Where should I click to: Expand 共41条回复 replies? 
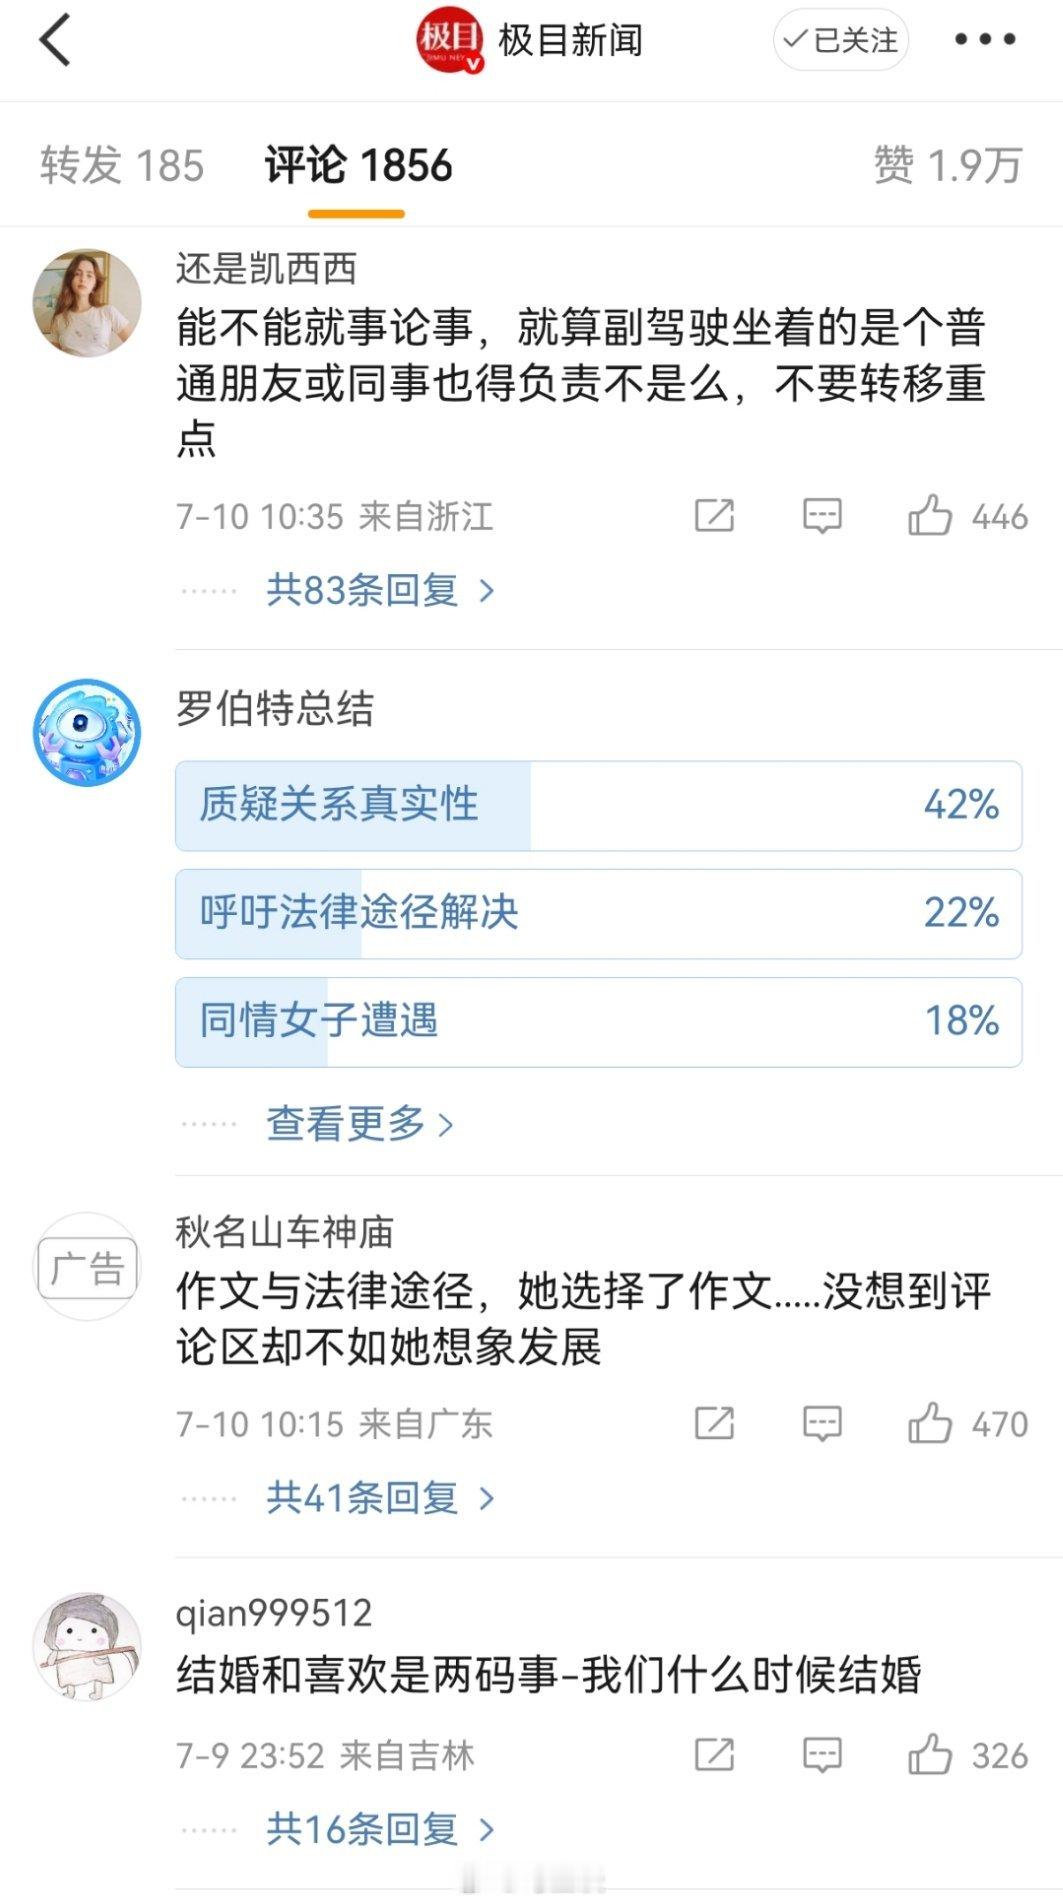pos(380,1497)
